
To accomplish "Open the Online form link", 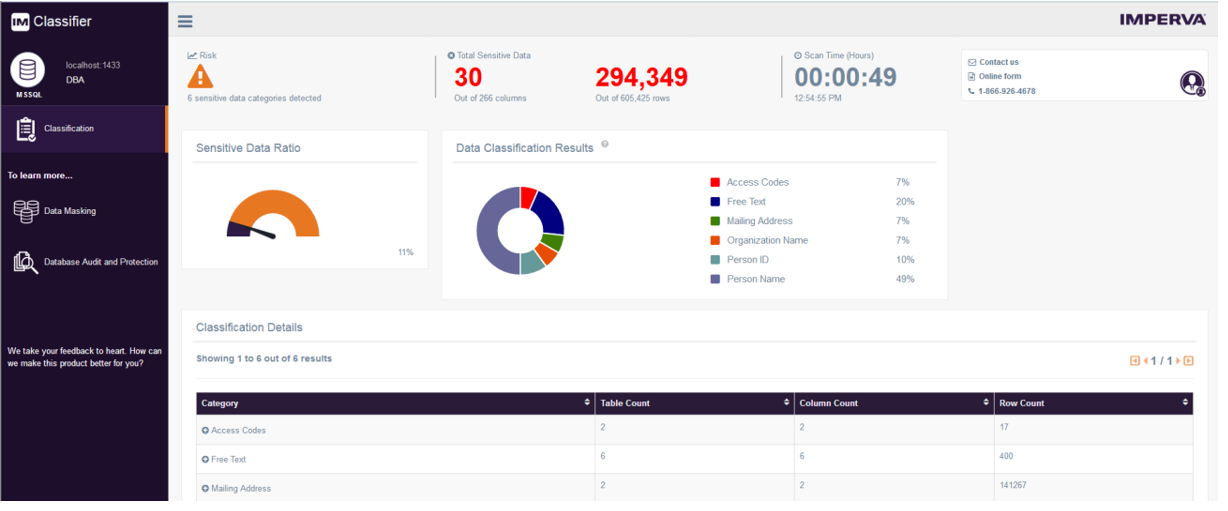I will tap(999, 77).
